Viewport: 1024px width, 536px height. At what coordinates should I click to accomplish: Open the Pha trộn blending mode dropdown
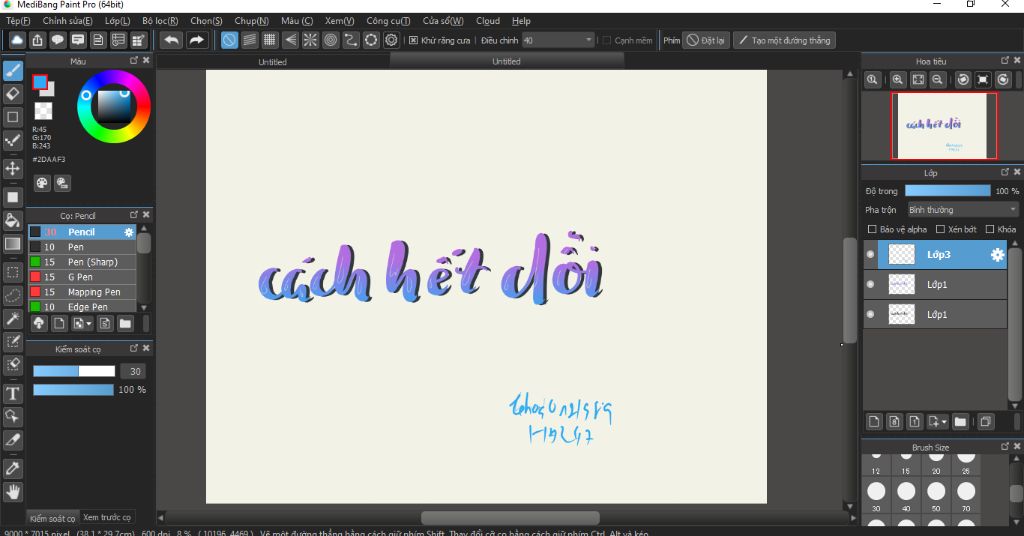pos(963,210)
